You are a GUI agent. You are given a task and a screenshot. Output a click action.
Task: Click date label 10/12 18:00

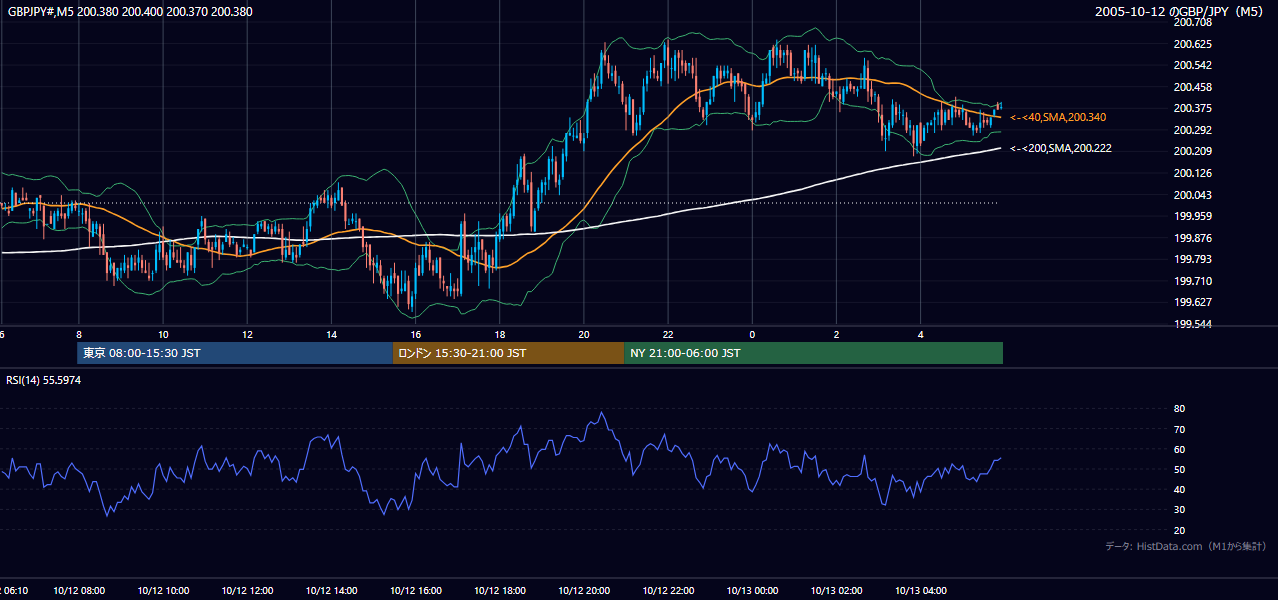click(x=500, y=591)
